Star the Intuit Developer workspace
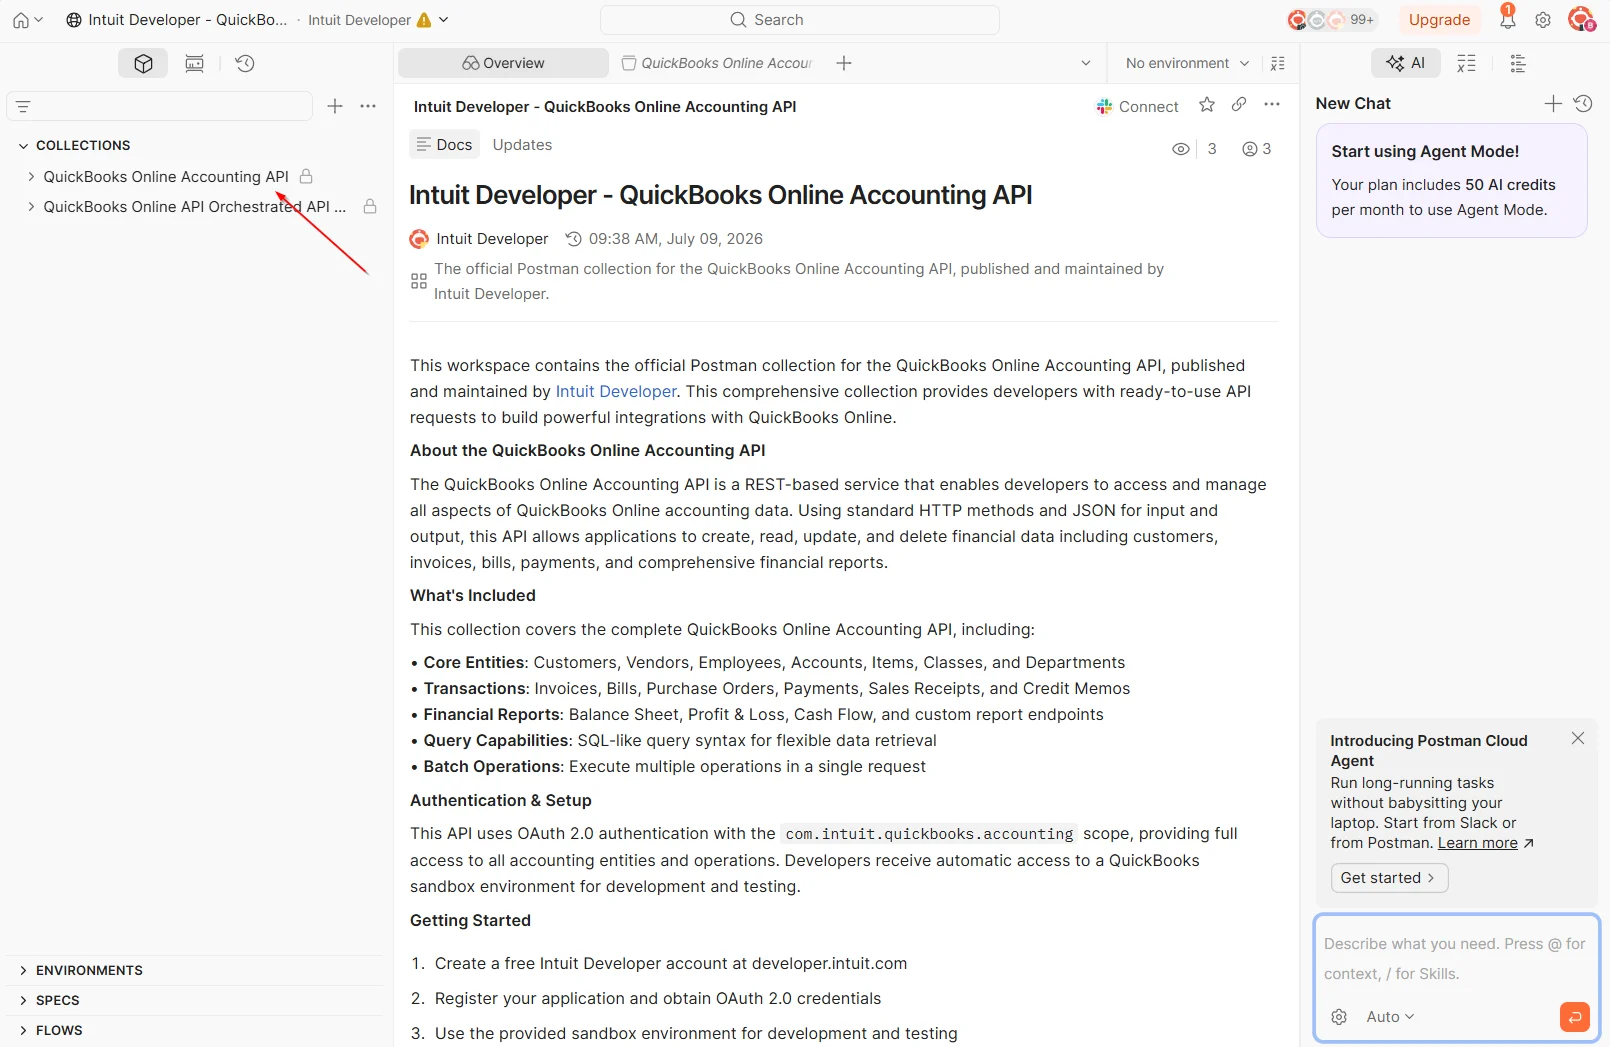Screen dimensions: 1610x1047 click(x=1207, y=105)
